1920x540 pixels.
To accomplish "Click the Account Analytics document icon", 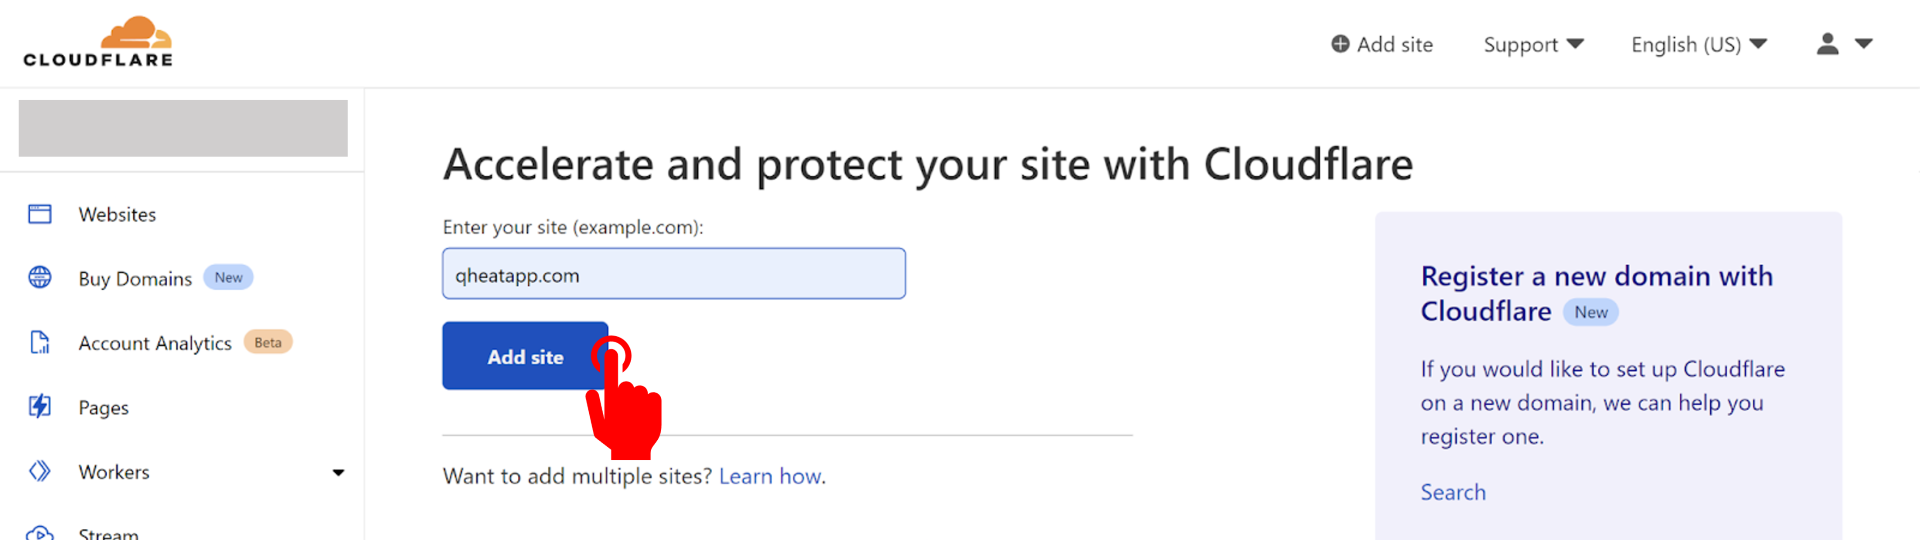I will coord(40,343).
